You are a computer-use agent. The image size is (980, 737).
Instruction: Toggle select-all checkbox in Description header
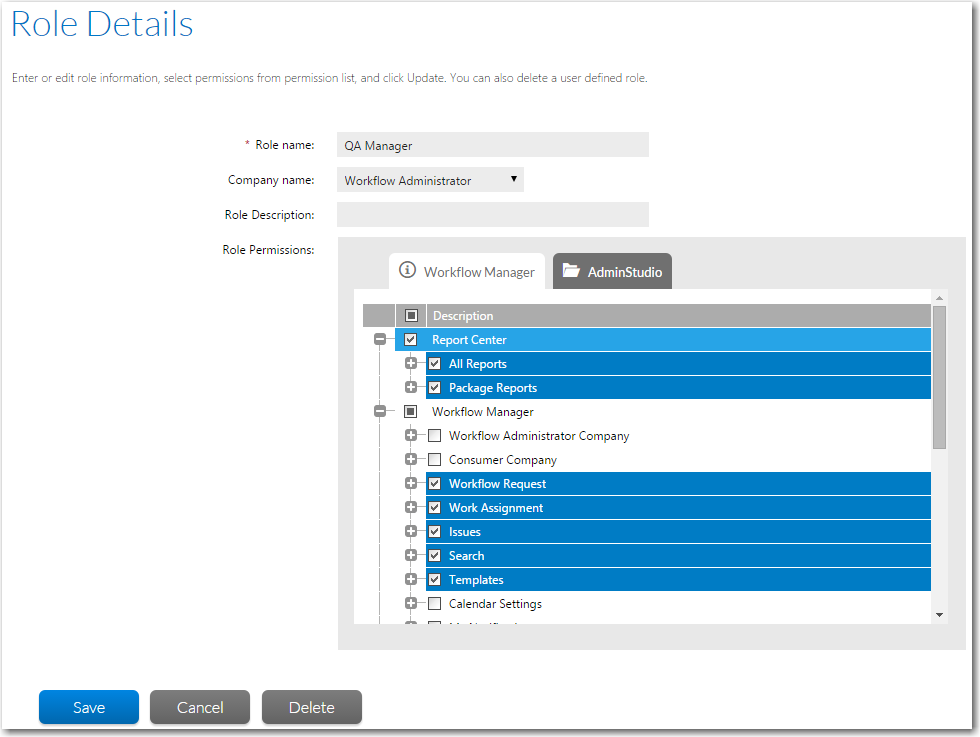(x=411, y=316)
